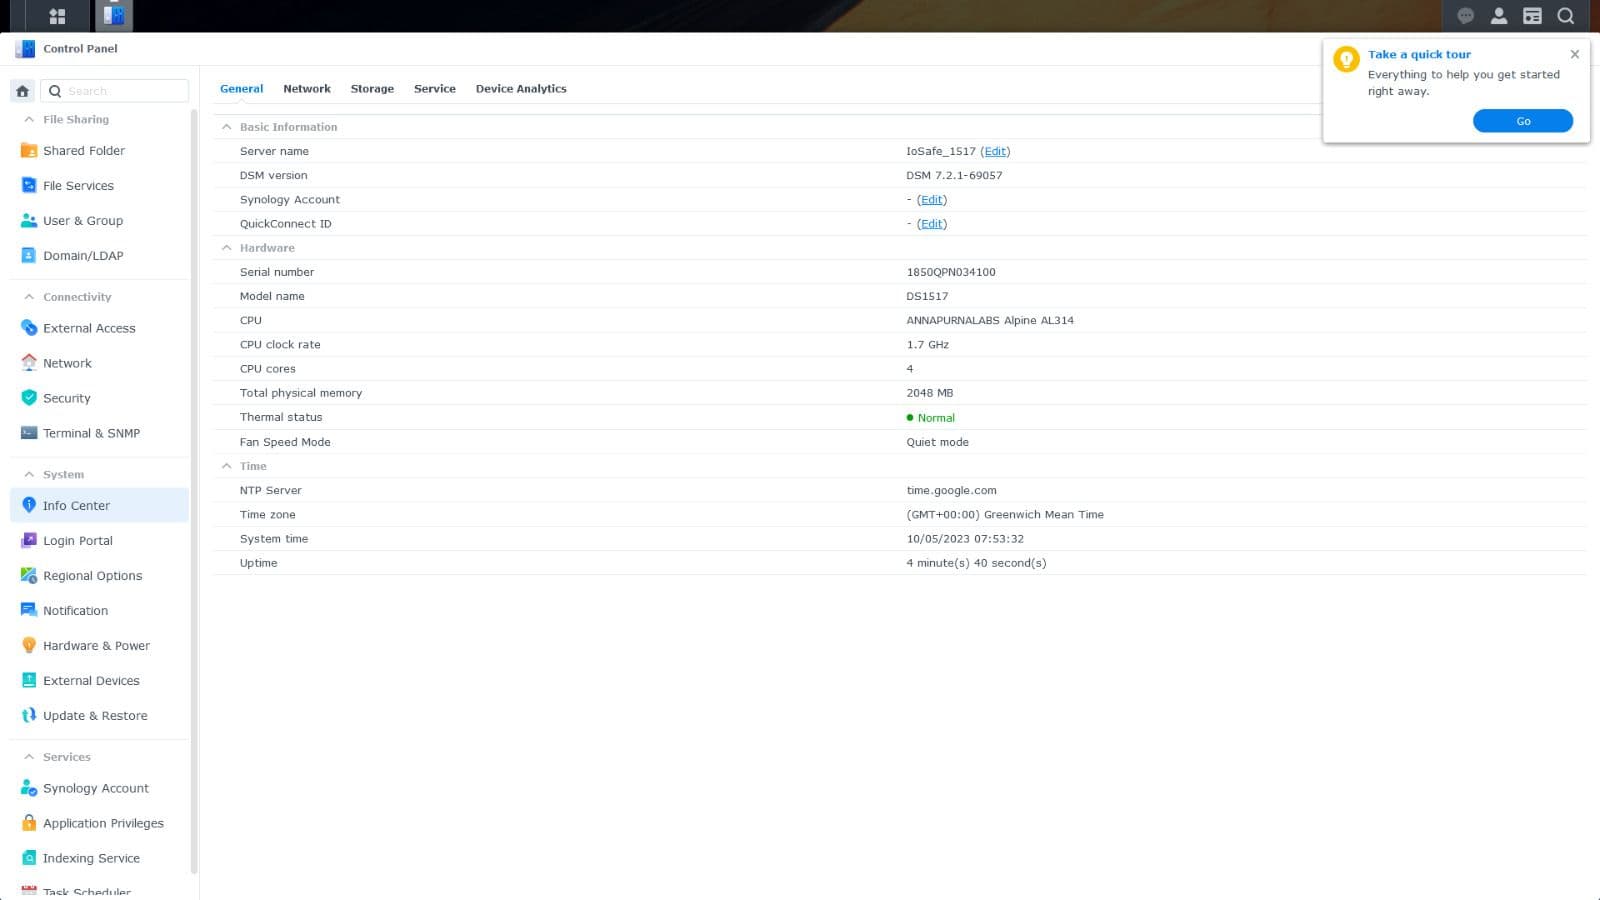This screenshot has height=900, width=1600.
Task: Open the Security section
Action: pyautogui.click(x=67, y=398)
